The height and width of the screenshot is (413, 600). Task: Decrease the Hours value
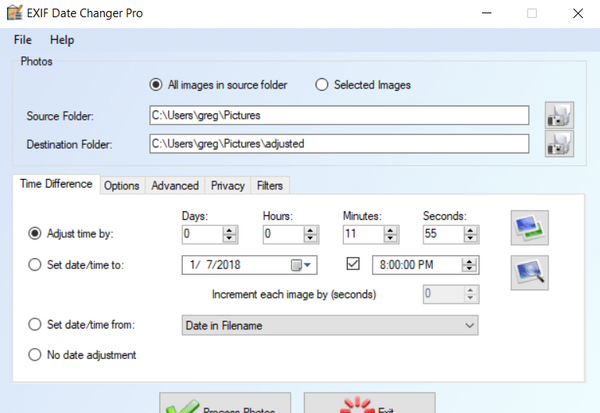coord(310,238)
